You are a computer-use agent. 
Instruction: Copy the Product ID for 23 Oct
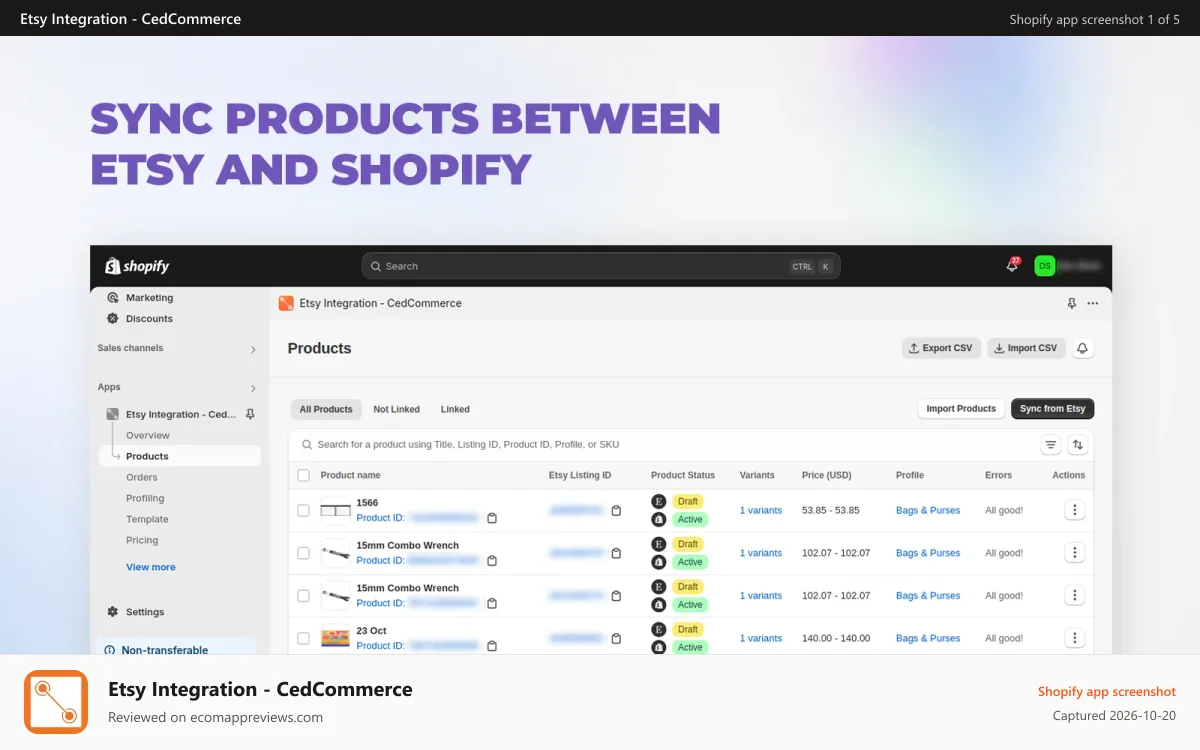click(x=492, y=646)
